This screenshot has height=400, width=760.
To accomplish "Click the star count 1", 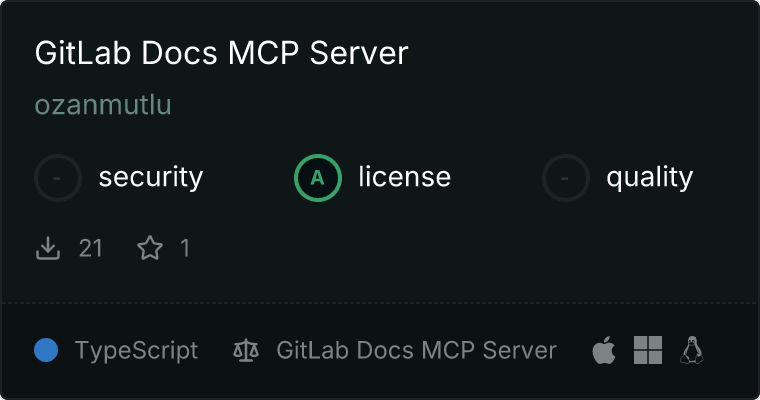I will pos(185,248).
